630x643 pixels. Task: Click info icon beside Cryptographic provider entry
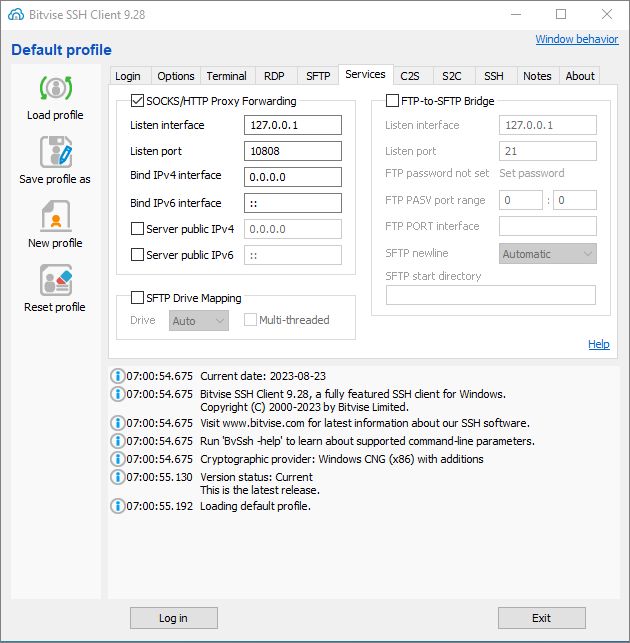pyautogui.click(x=117, y=458)
